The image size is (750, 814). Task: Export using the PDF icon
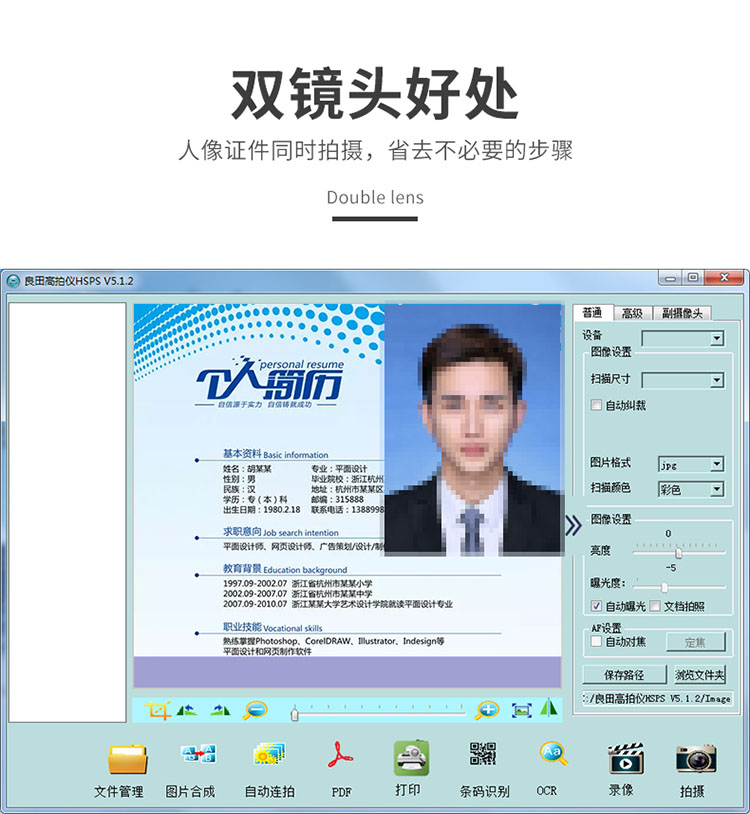(340, 755)
